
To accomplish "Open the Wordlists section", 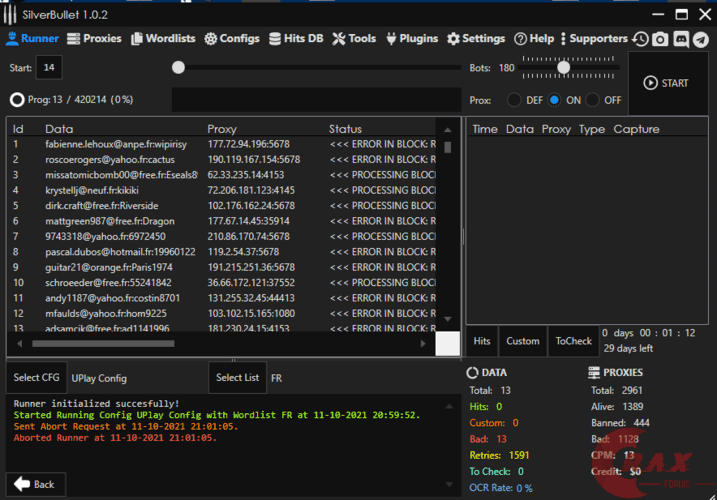I will point(163,39).
